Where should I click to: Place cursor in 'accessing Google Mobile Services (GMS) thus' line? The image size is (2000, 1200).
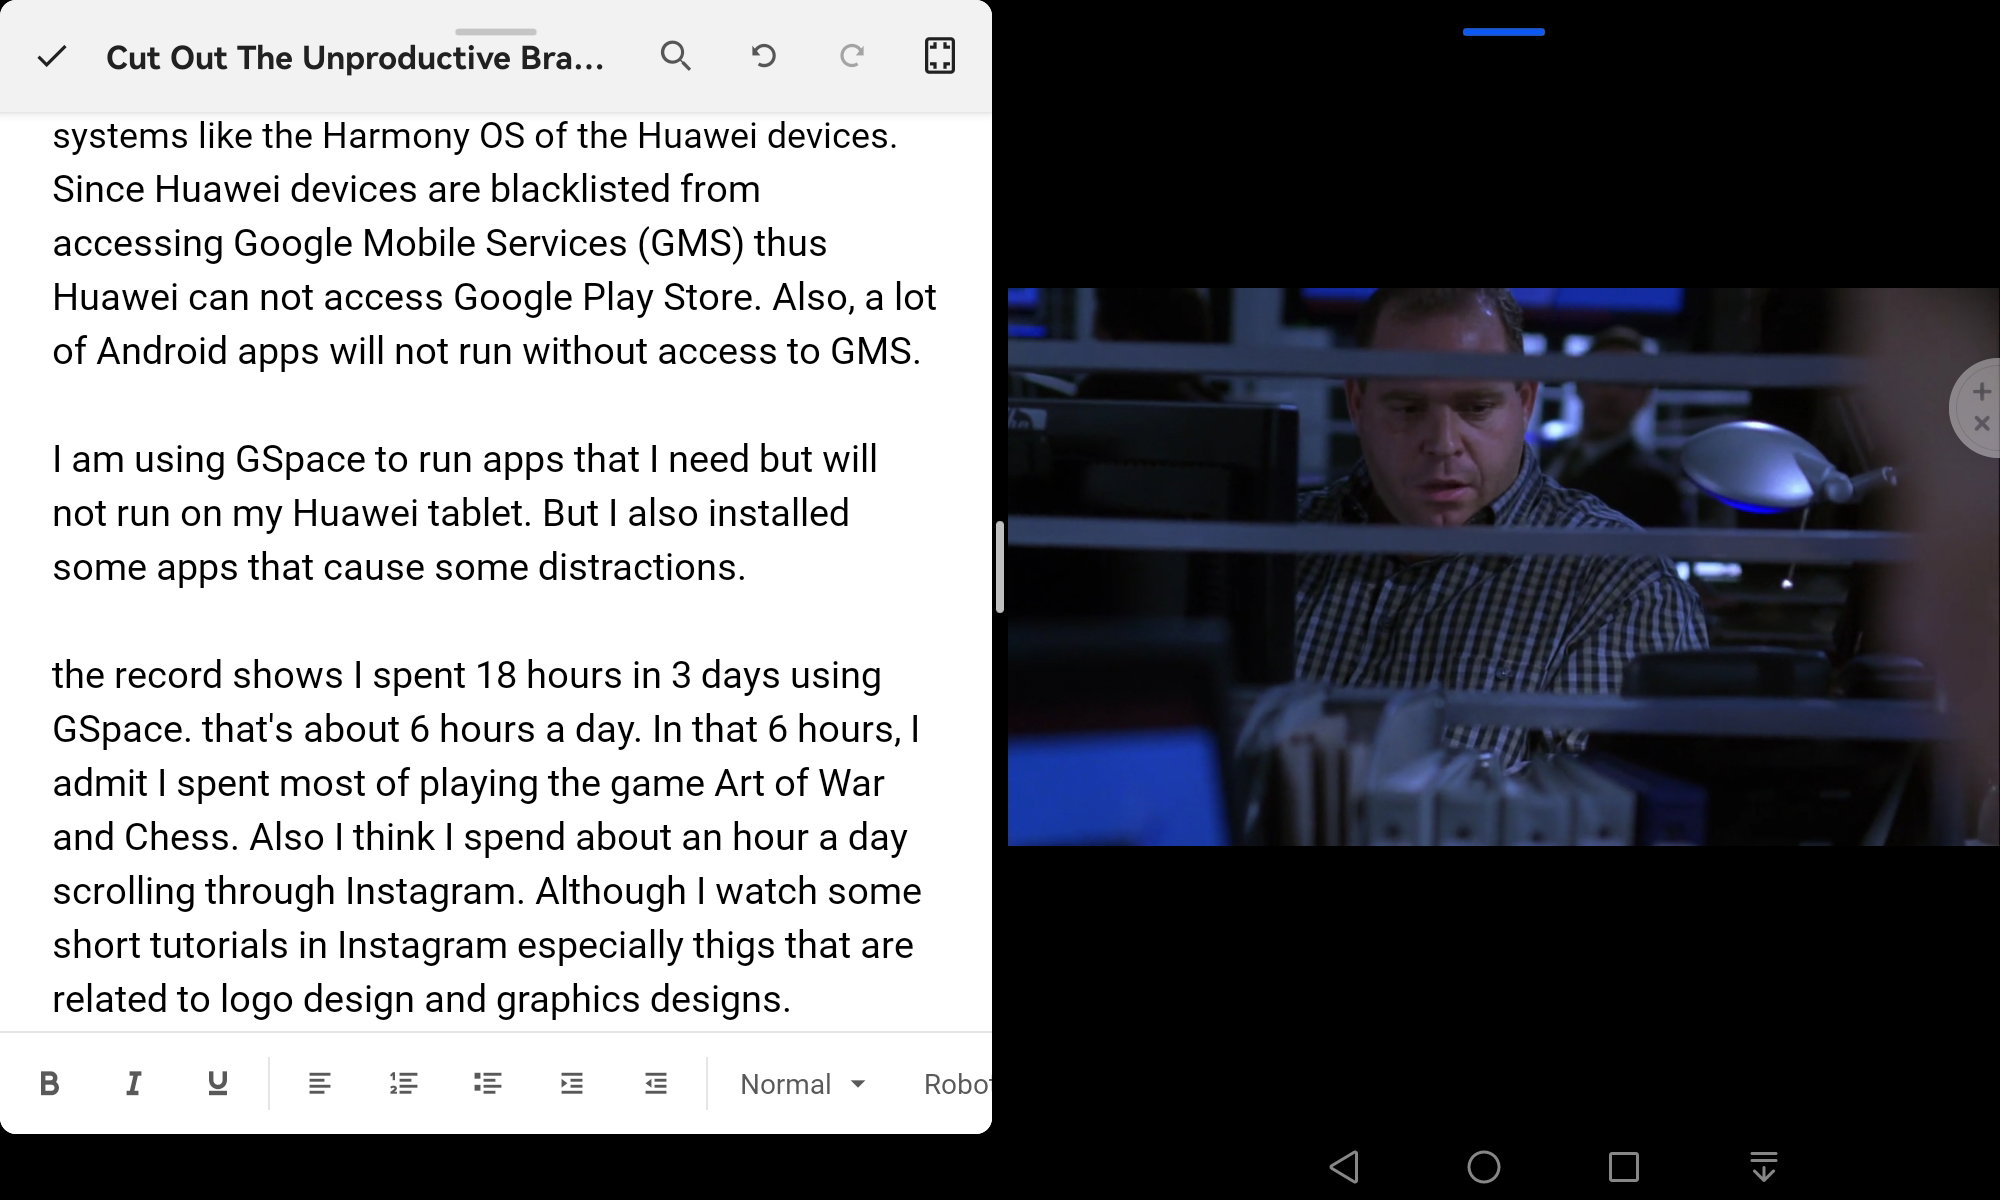pyautogui.click(x=440, y=243)
